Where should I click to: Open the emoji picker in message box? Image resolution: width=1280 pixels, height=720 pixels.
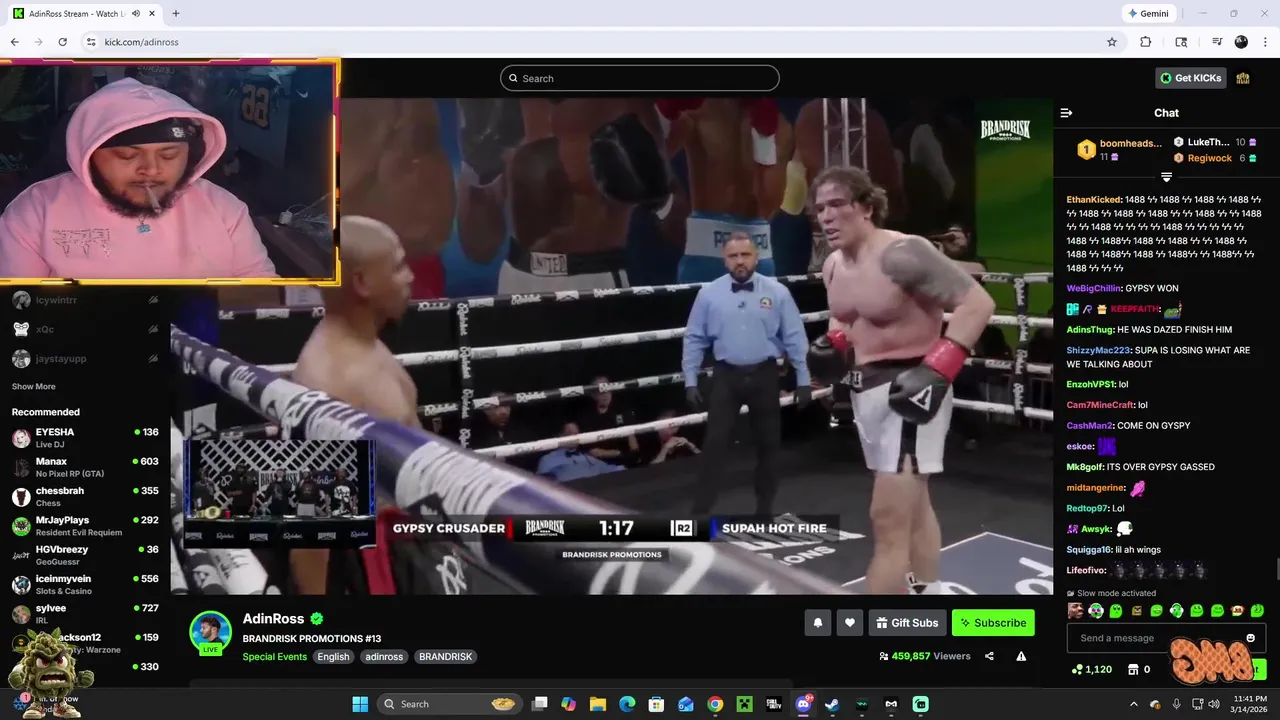pos(1250,638)
